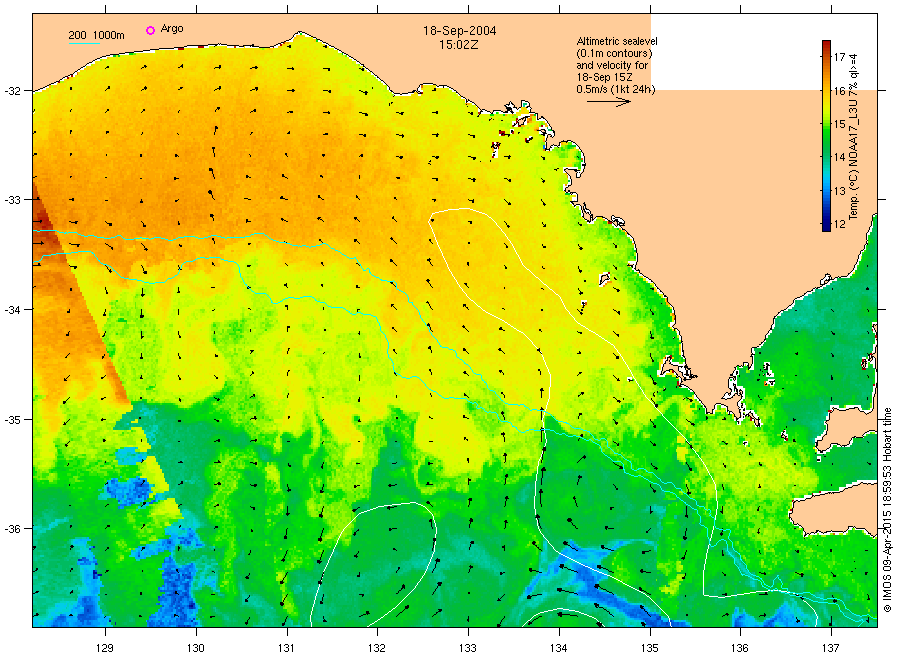Click the longitude label 133

coord(468,649)
